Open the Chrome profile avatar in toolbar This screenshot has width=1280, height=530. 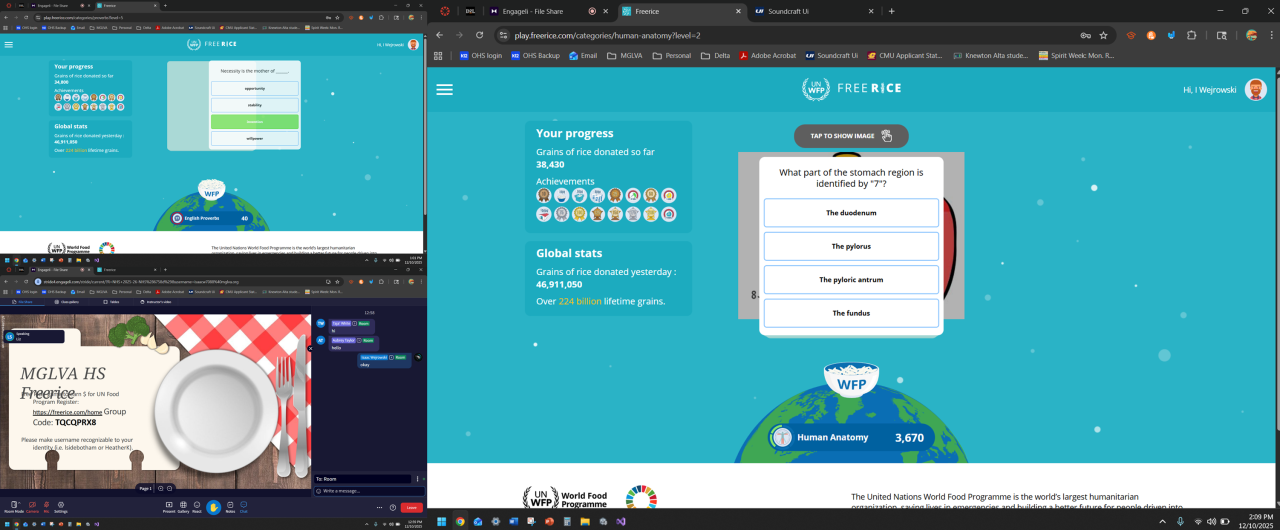[x=1251, y=35]
